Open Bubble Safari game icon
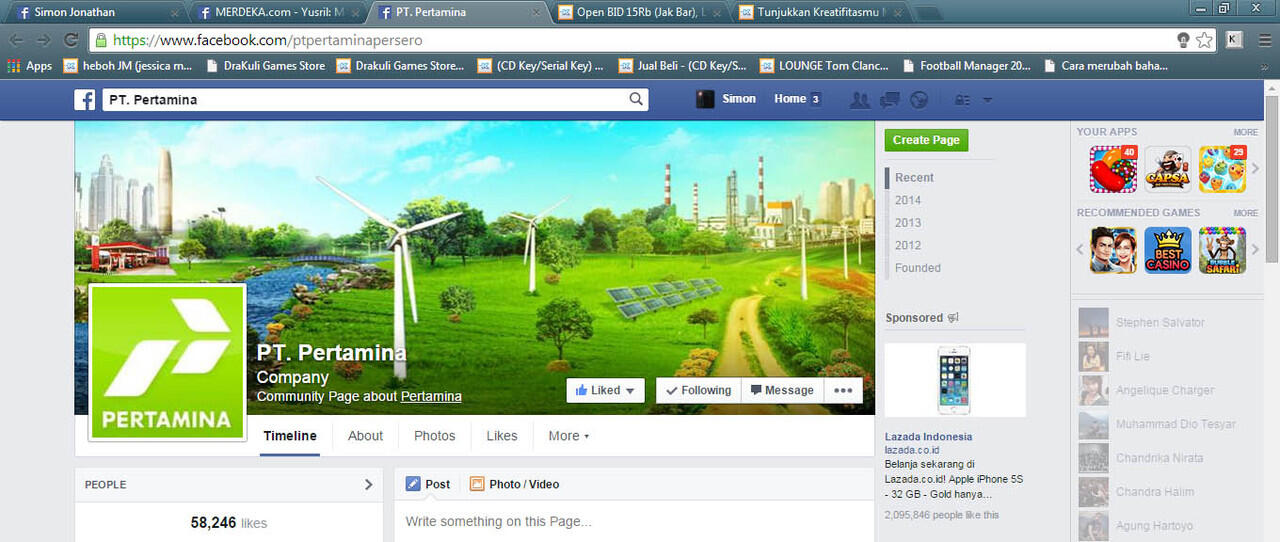Screen dimensions: 1280x542 point(1222,250)
